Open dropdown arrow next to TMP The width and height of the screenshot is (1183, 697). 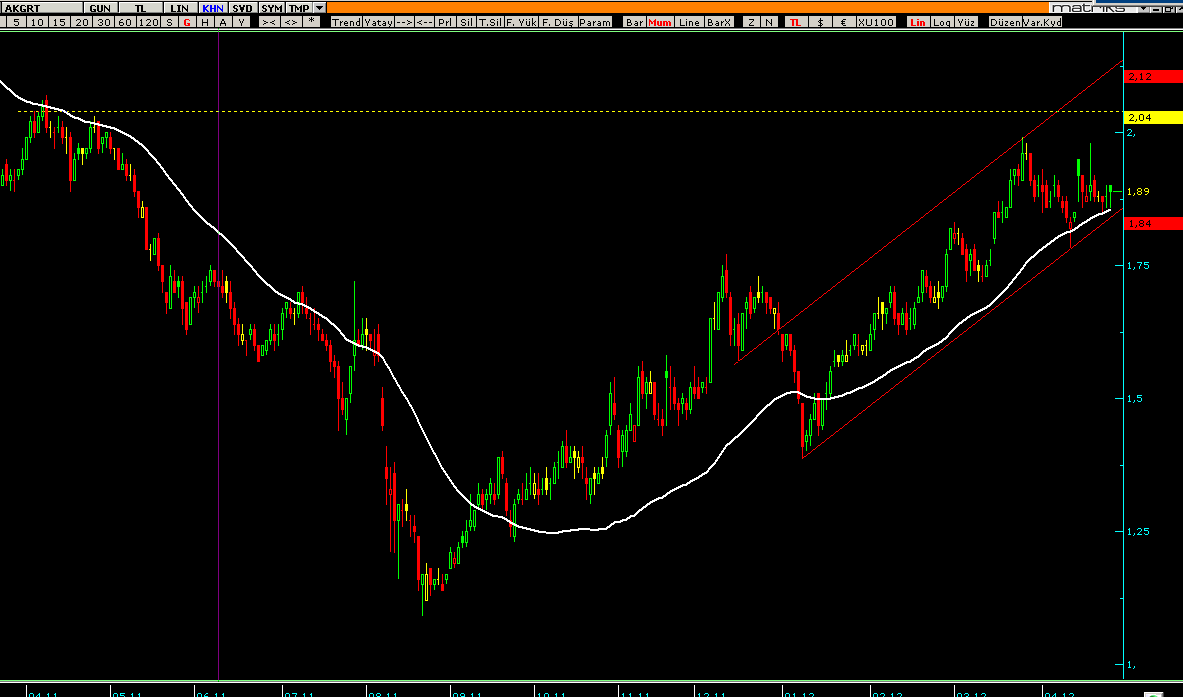(x=320, y=8)
